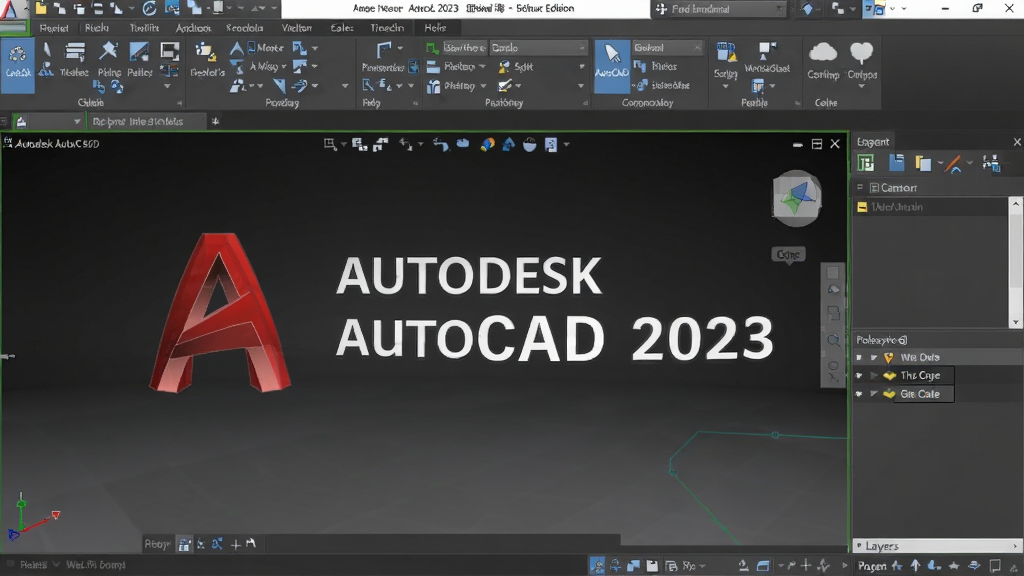Click the blue document icon in the right panel toolbar
Screen dimensions: 1024x576
tap(897, 163)
